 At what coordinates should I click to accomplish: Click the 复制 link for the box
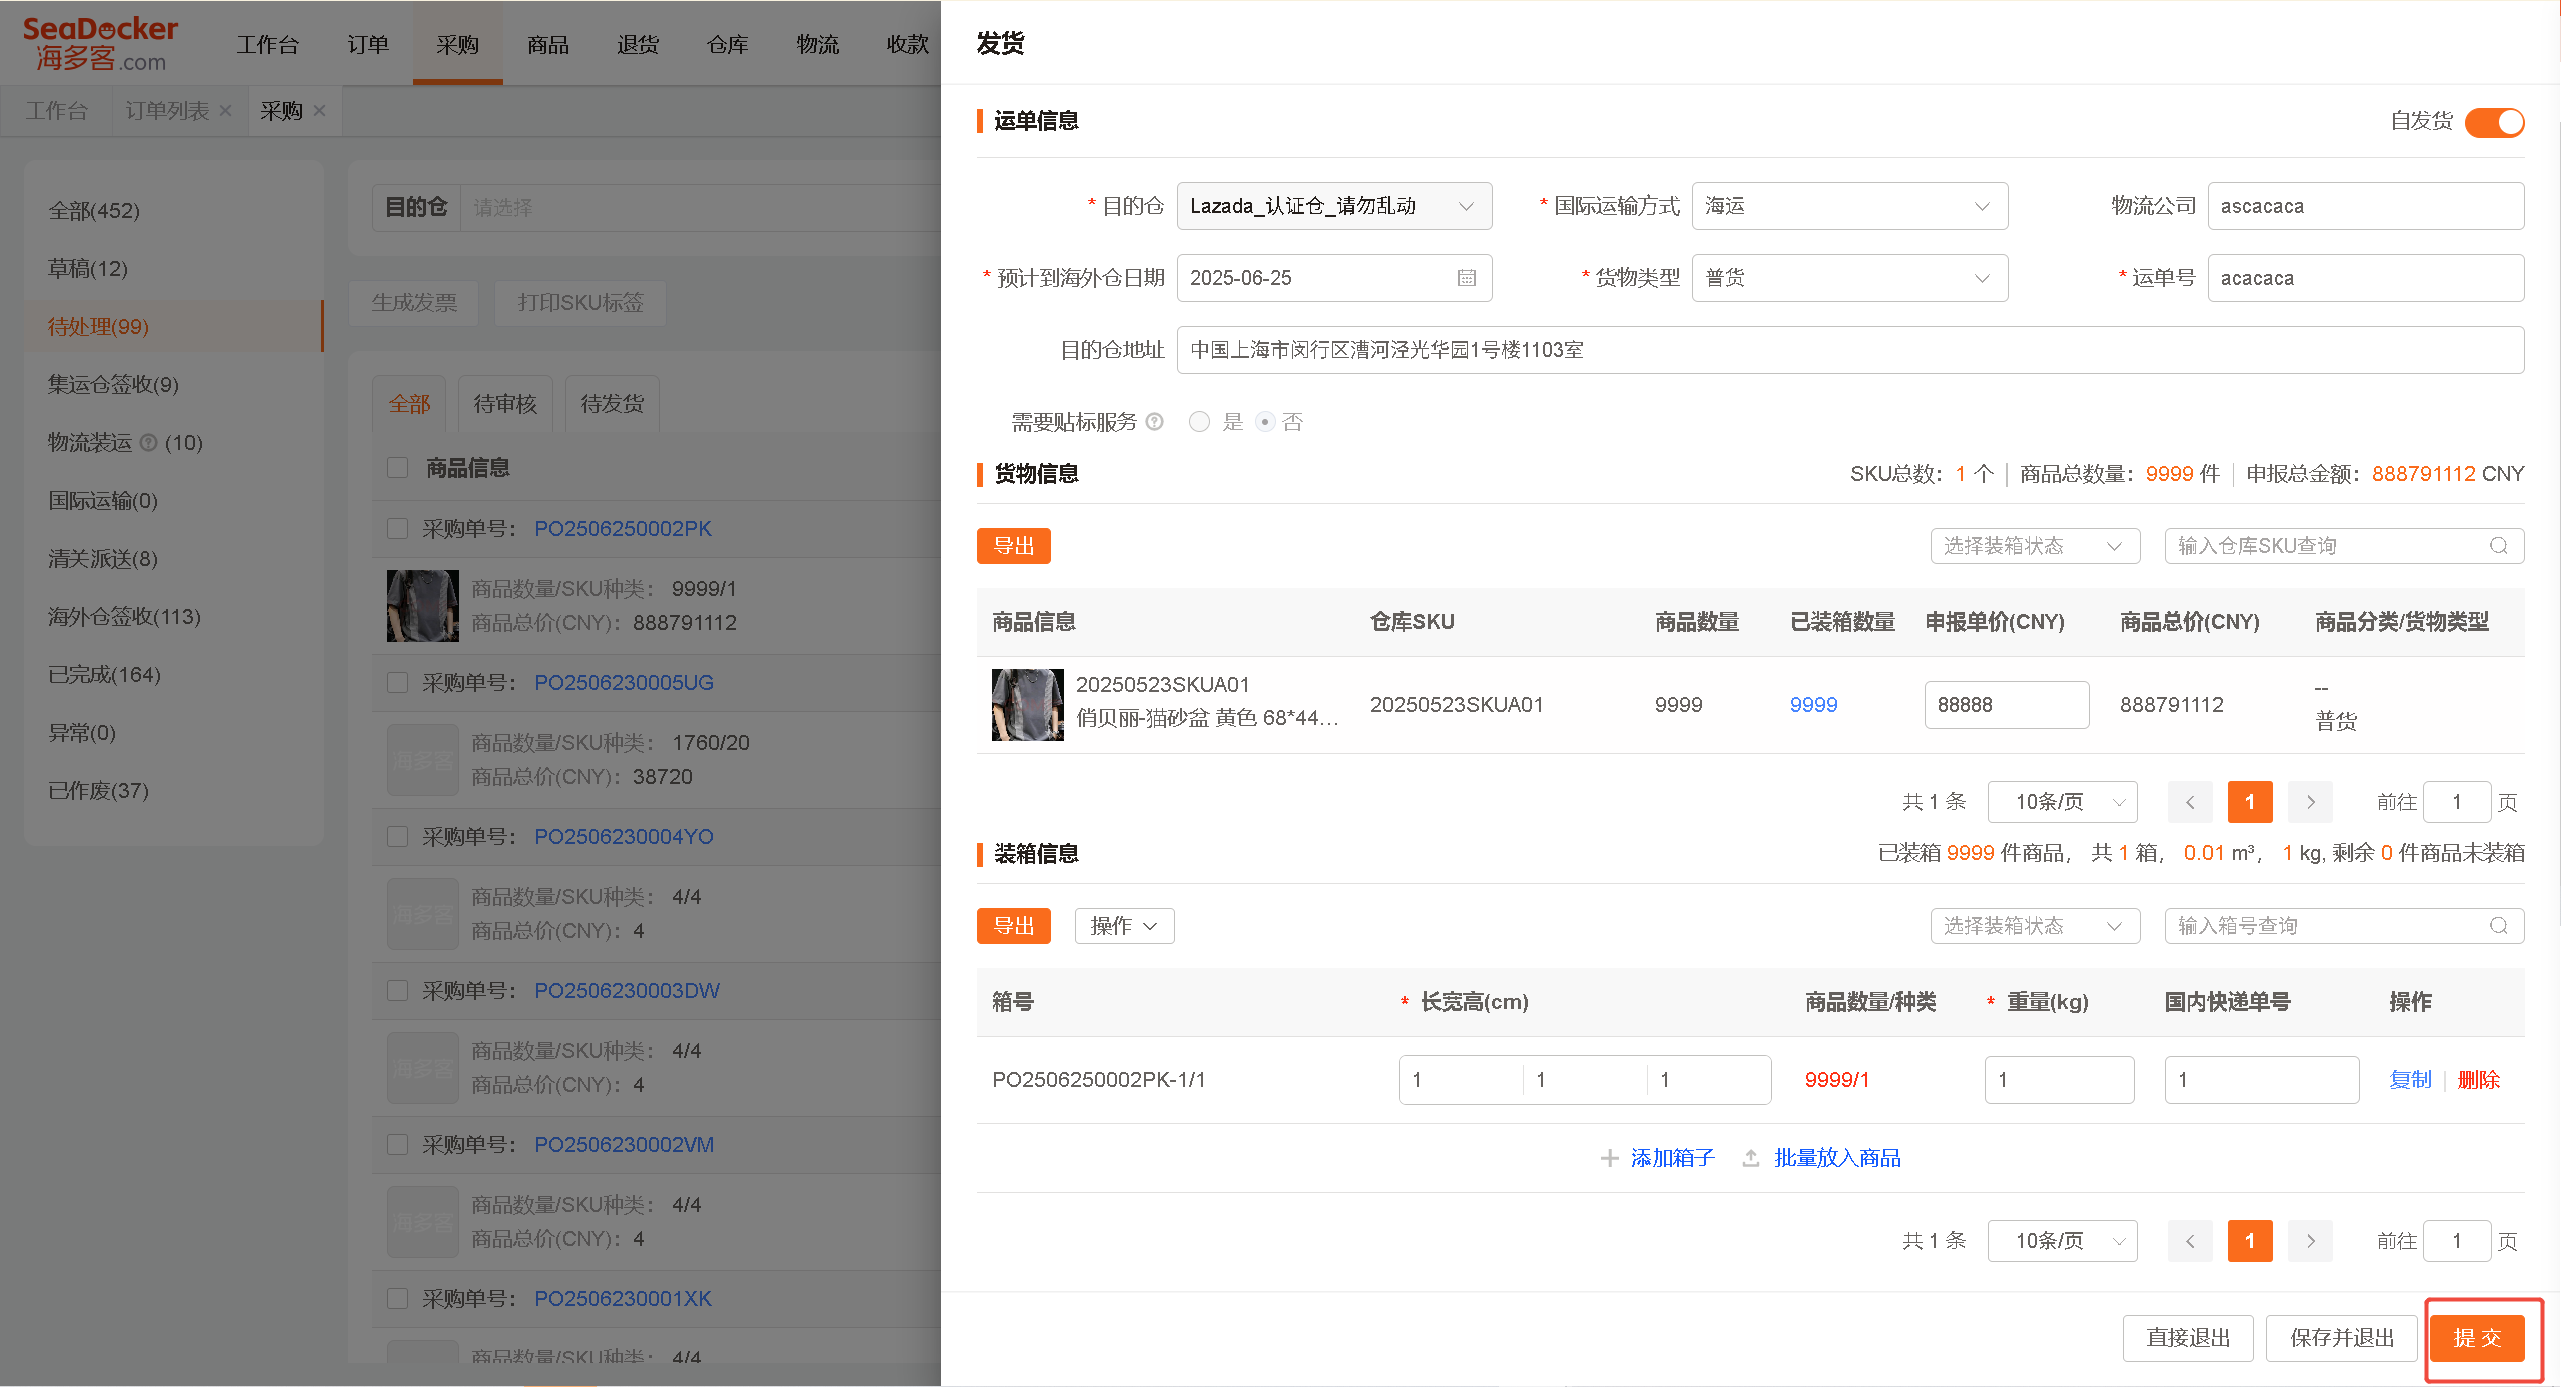2410,1080
